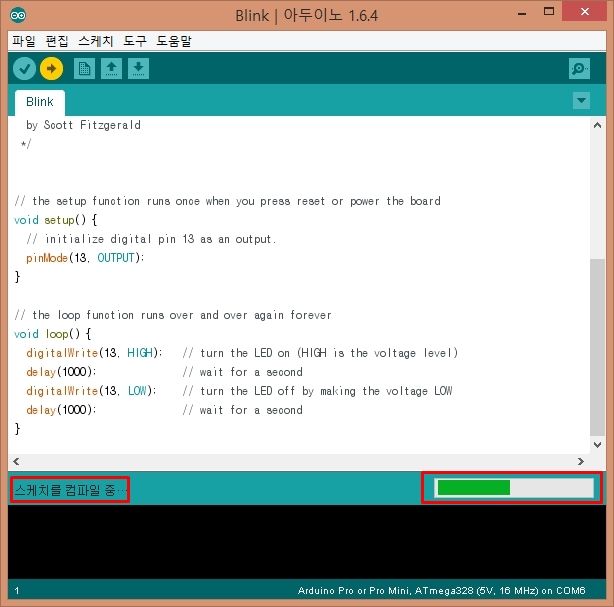Maximize the Arduino window
Image resolution: width=614 pixels, height=607 pixels.
549,12
